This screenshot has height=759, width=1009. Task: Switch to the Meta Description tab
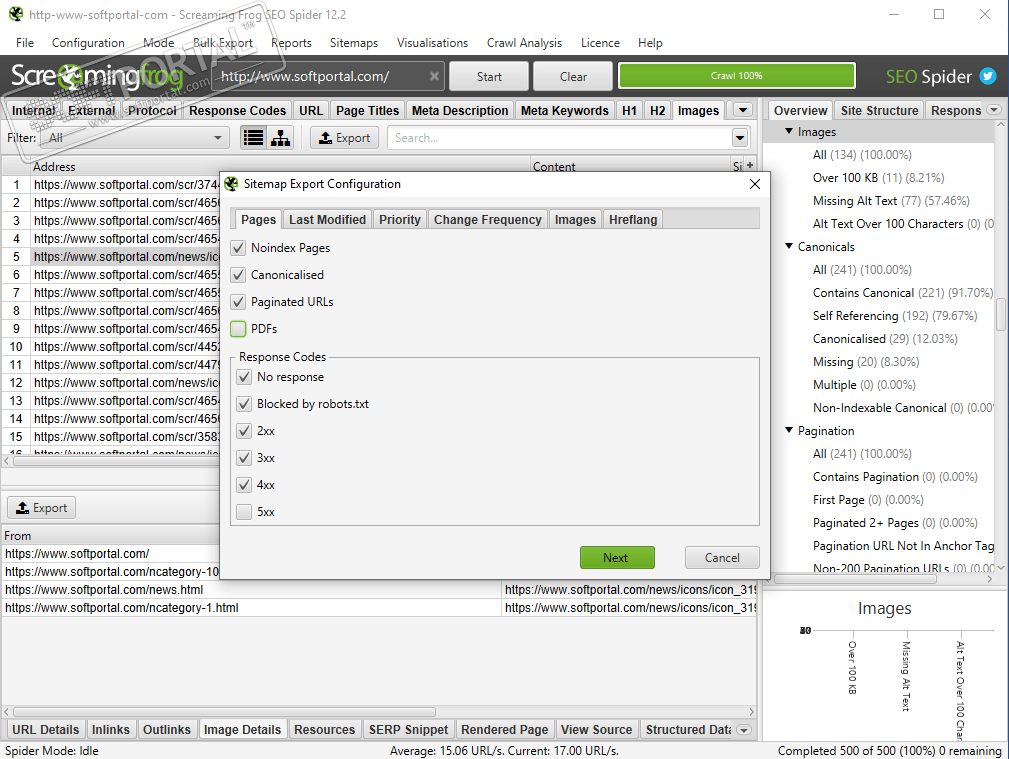click(460, 111)
